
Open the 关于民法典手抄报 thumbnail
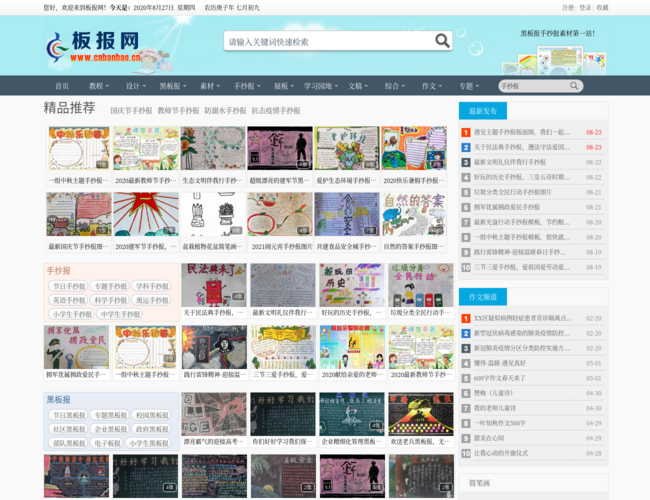click(x=214, y=285)
